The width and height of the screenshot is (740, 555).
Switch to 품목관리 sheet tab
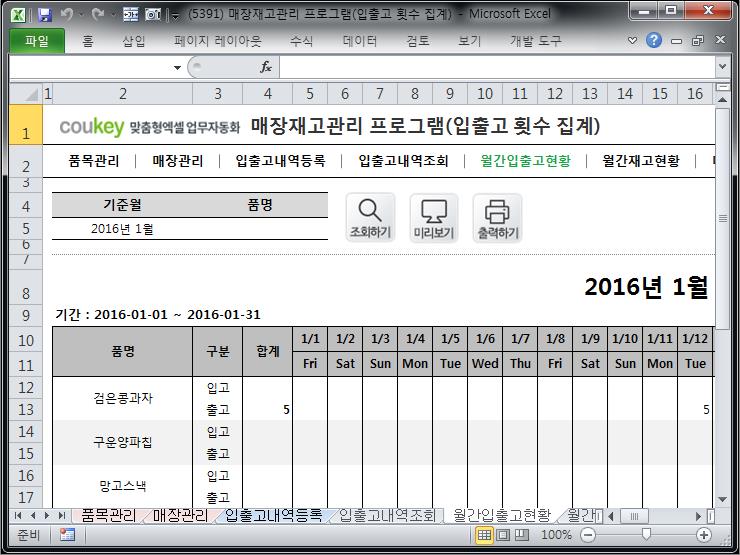click(108, 516)
